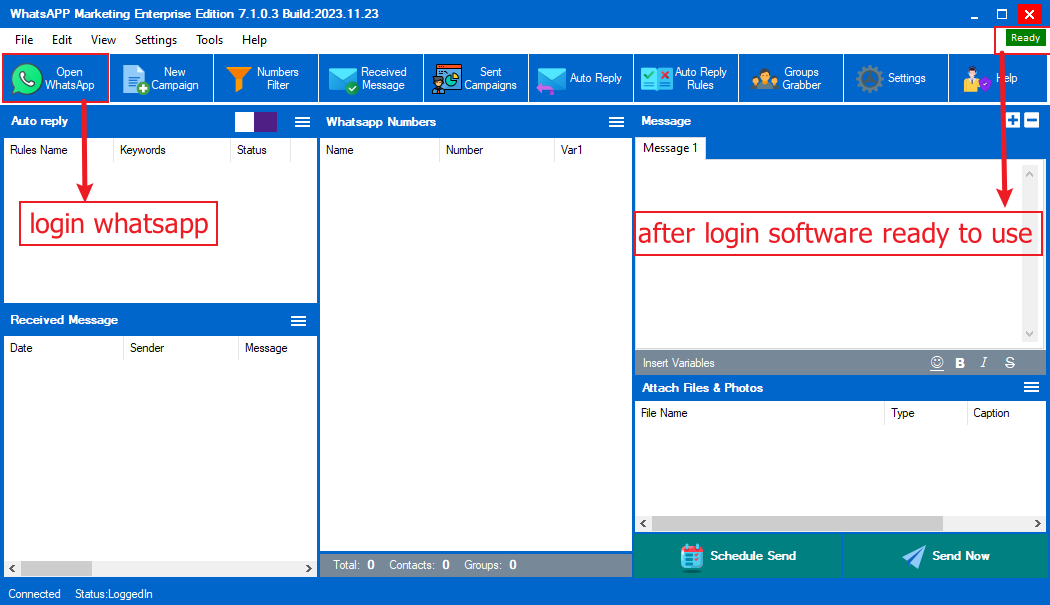This screenshot has width=1050, height=605.
Task: Add a new message tab with plus
Action: tap(1013, 121)
